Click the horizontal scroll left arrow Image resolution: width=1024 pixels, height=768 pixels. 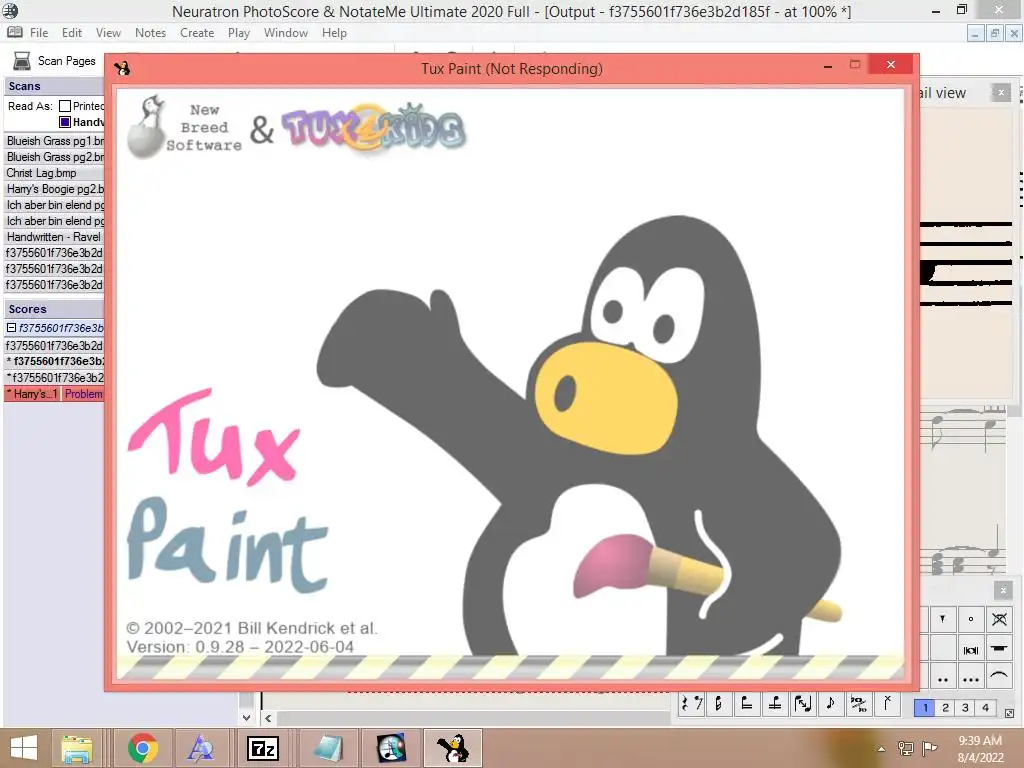[x=268, y=718]
